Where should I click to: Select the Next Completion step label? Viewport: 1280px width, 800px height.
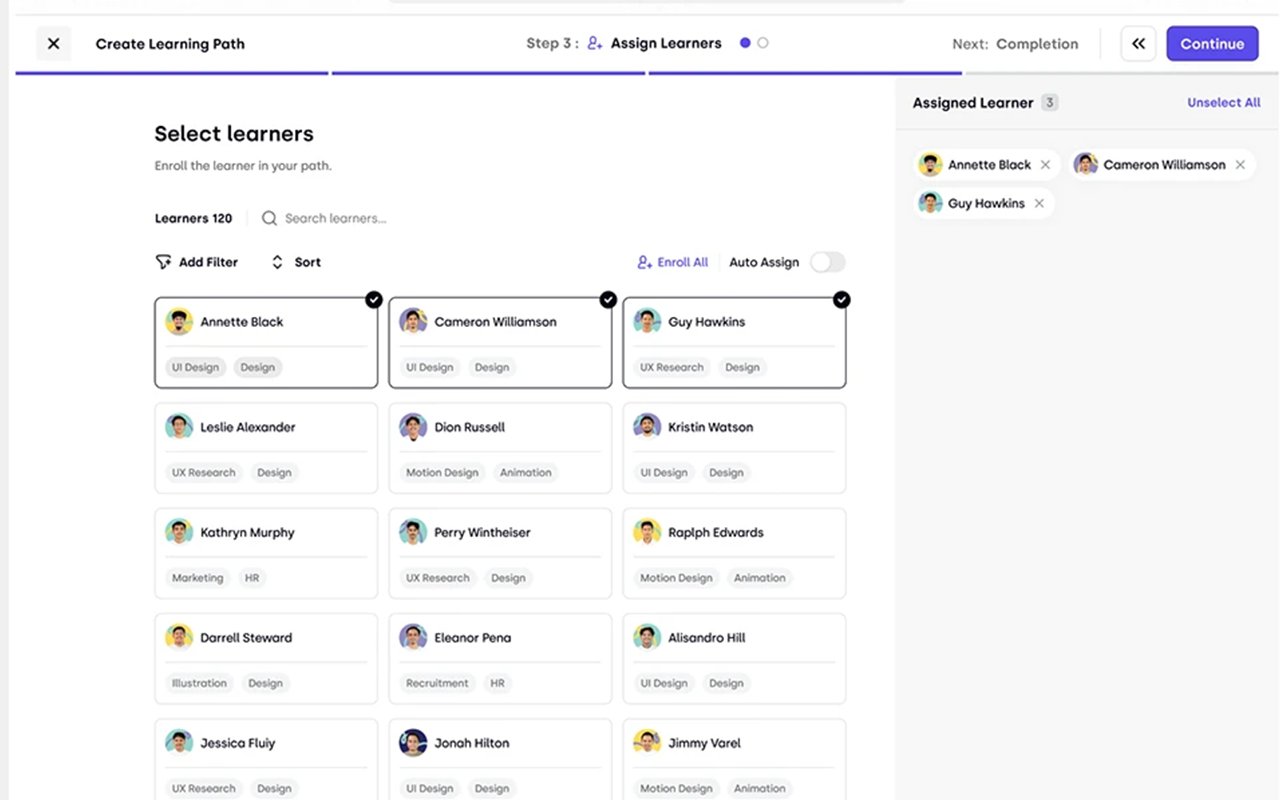tap(1016, 43)
